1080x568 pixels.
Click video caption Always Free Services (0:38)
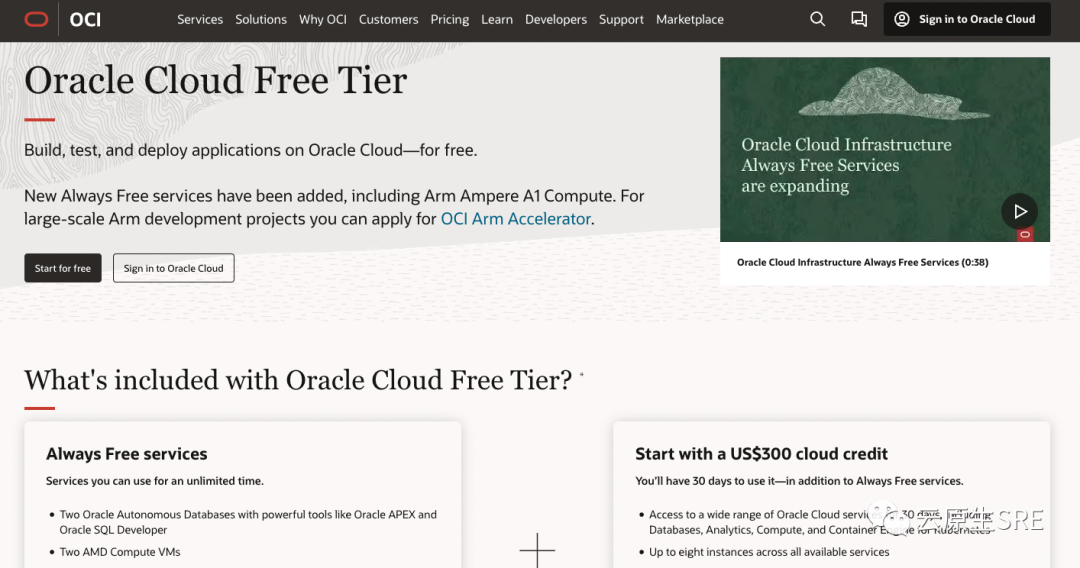coord(862,262)
